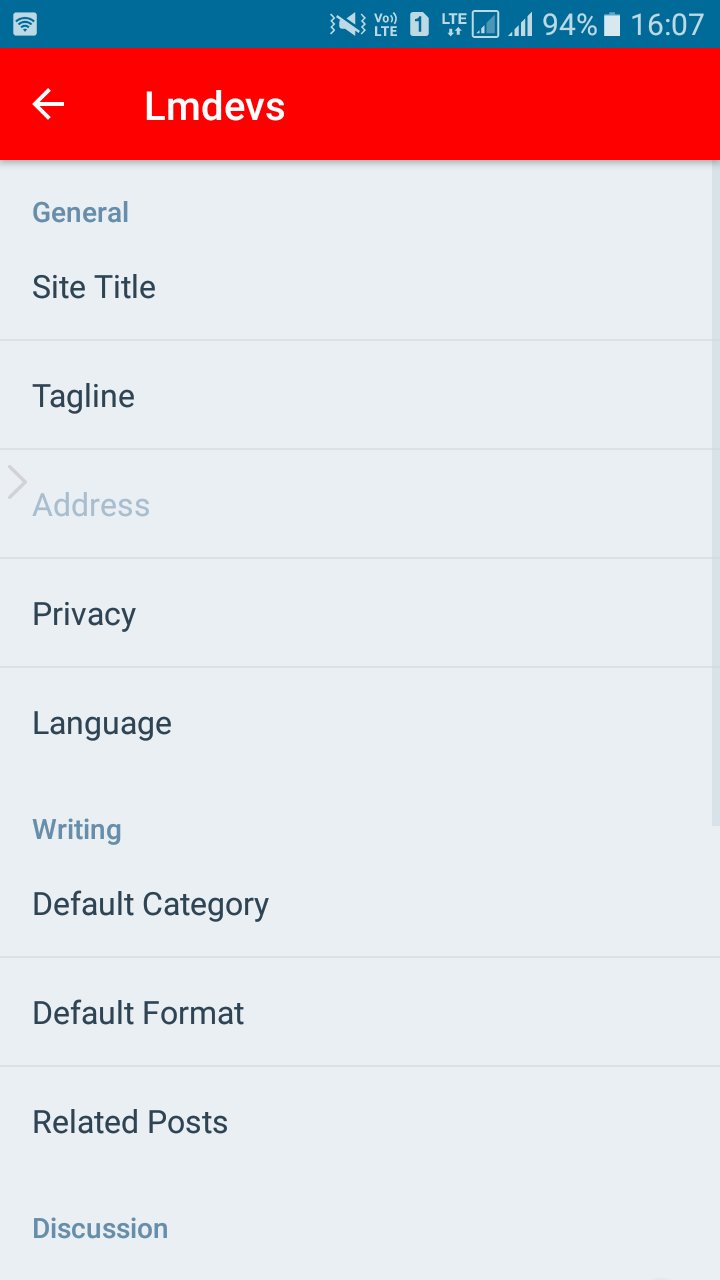Open the Tagline setting
This screenshot has height=1280, width=720.
360,395
